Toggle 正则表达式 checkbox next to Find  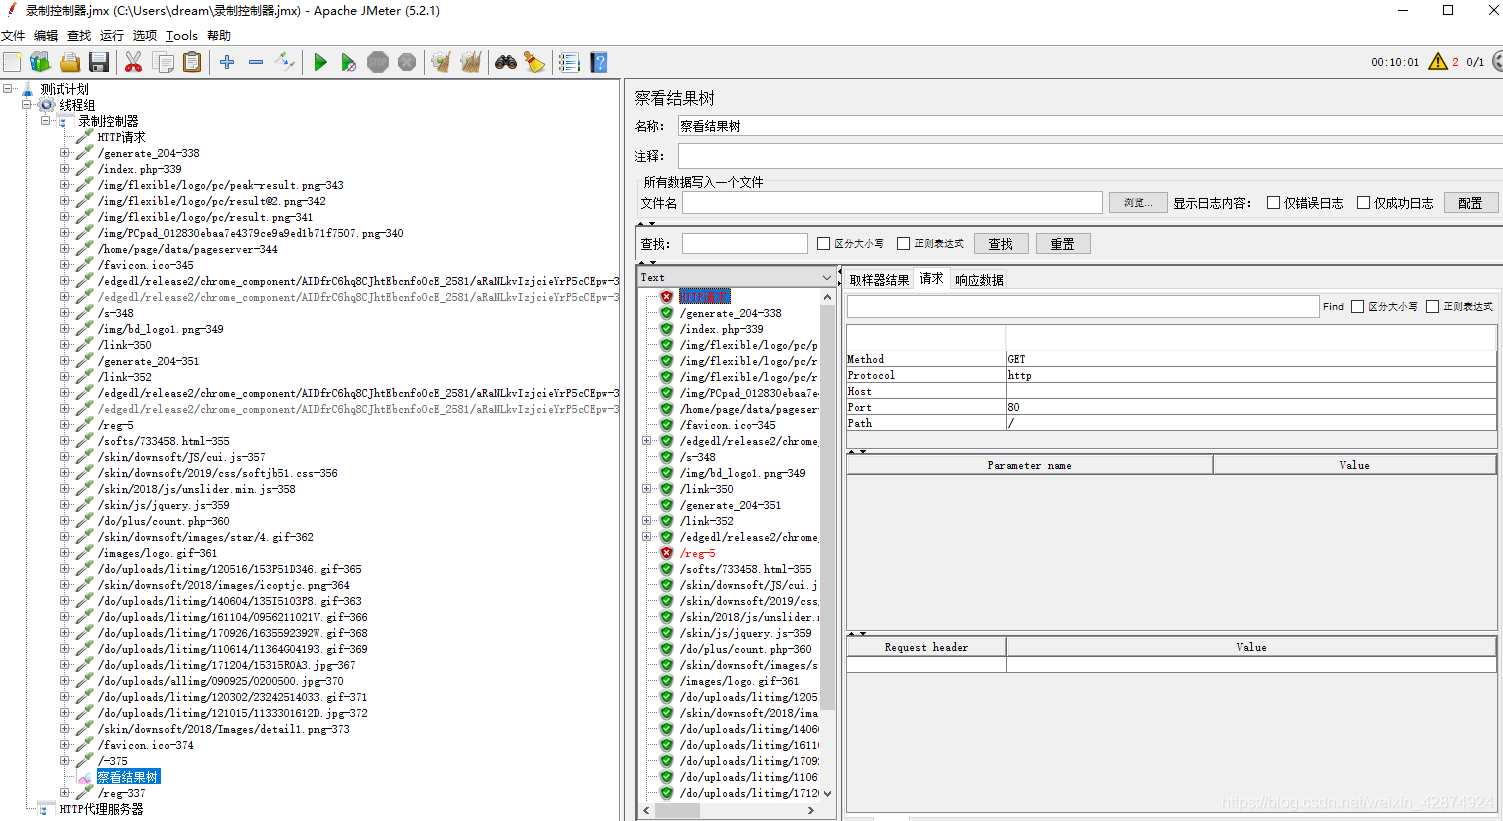(x=1432, y=307)
